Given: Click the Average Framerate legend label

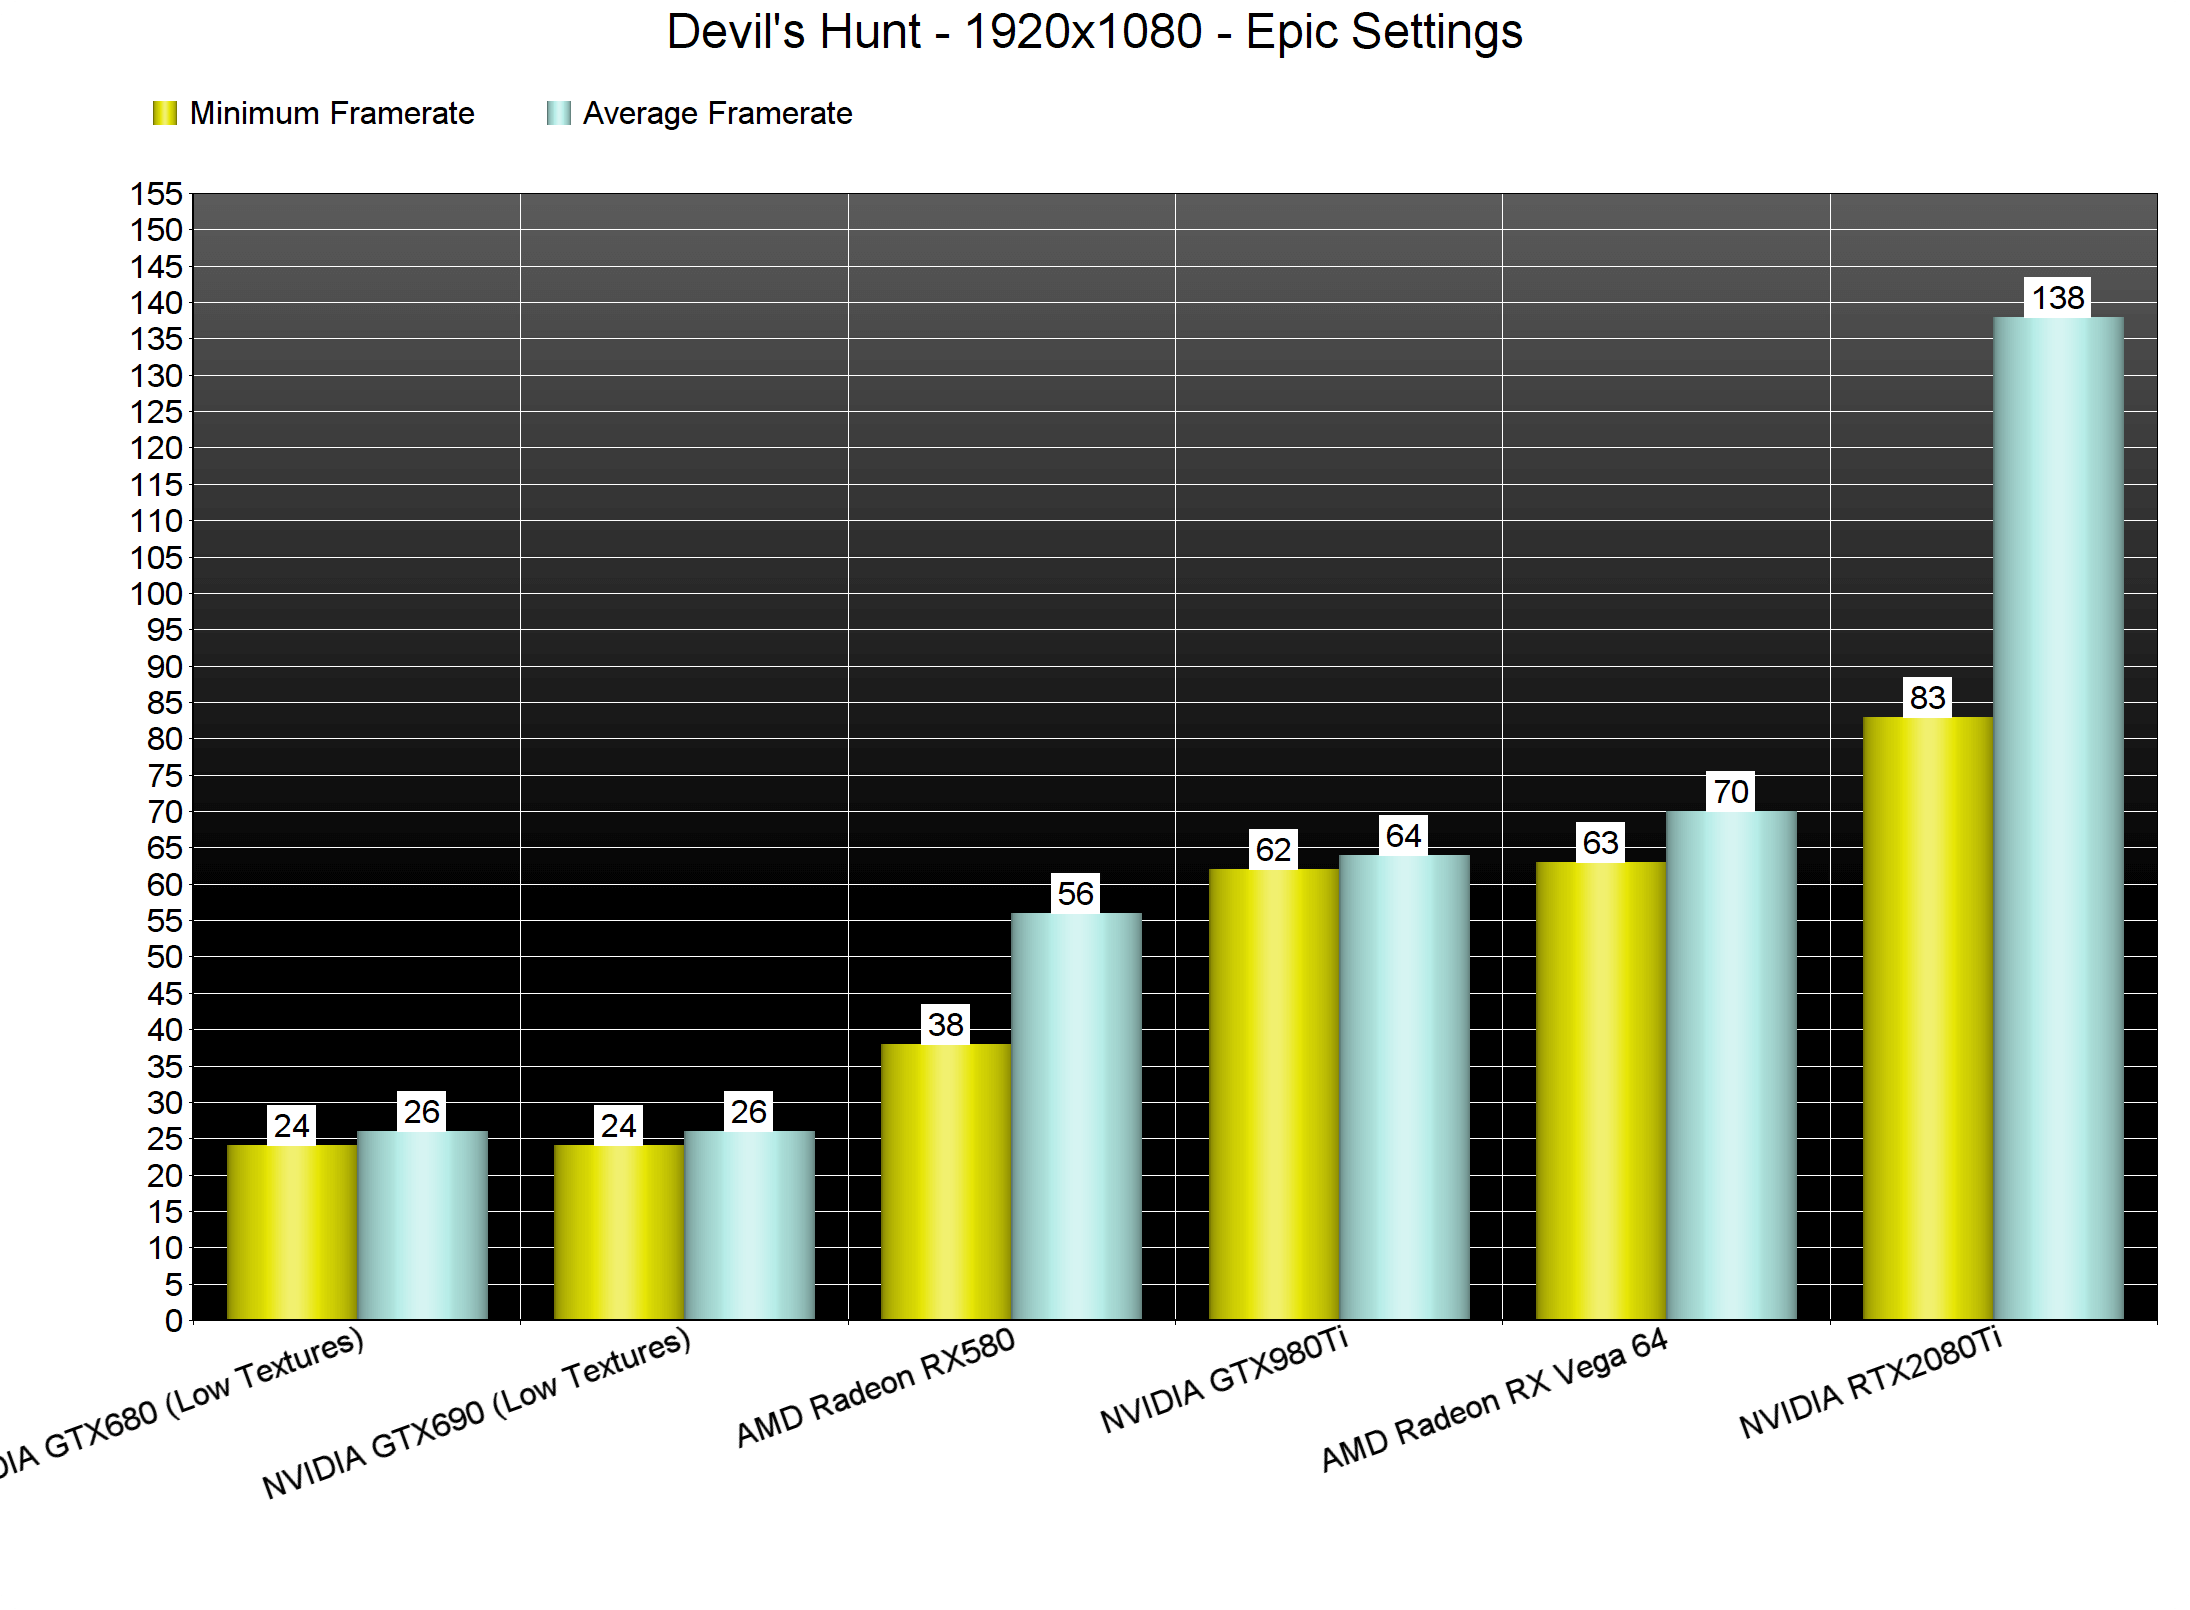Looking at the screenshot, I should click(x=717, y=113).
